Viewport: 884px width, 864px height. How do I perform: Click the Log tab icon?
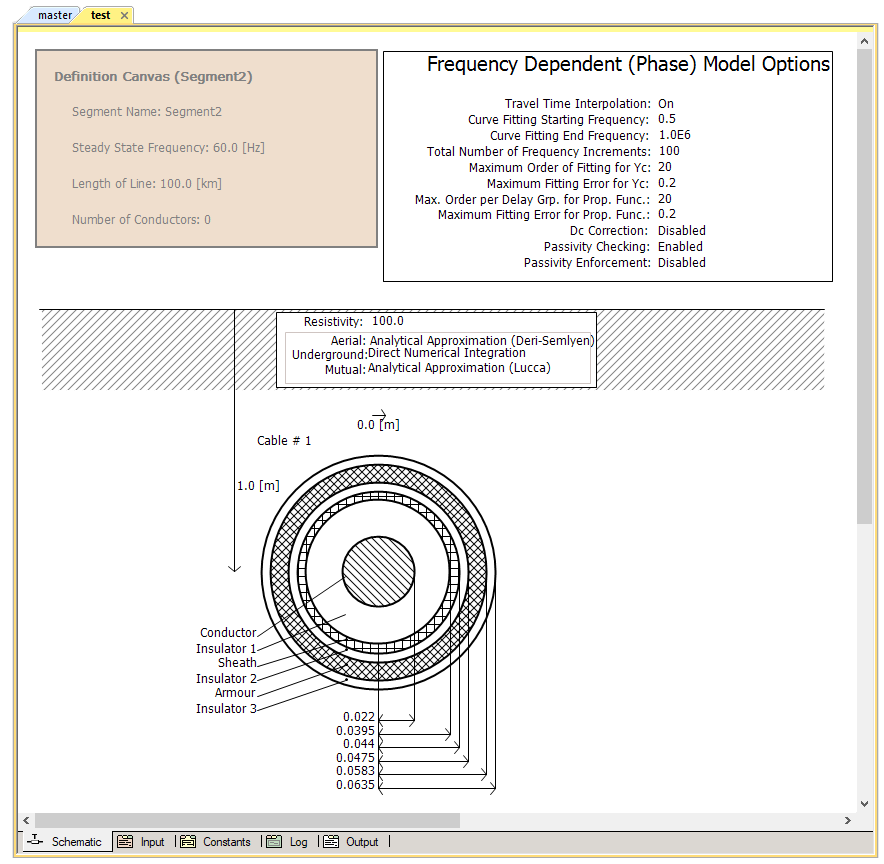pyautogui.click(x=274, y=842)
